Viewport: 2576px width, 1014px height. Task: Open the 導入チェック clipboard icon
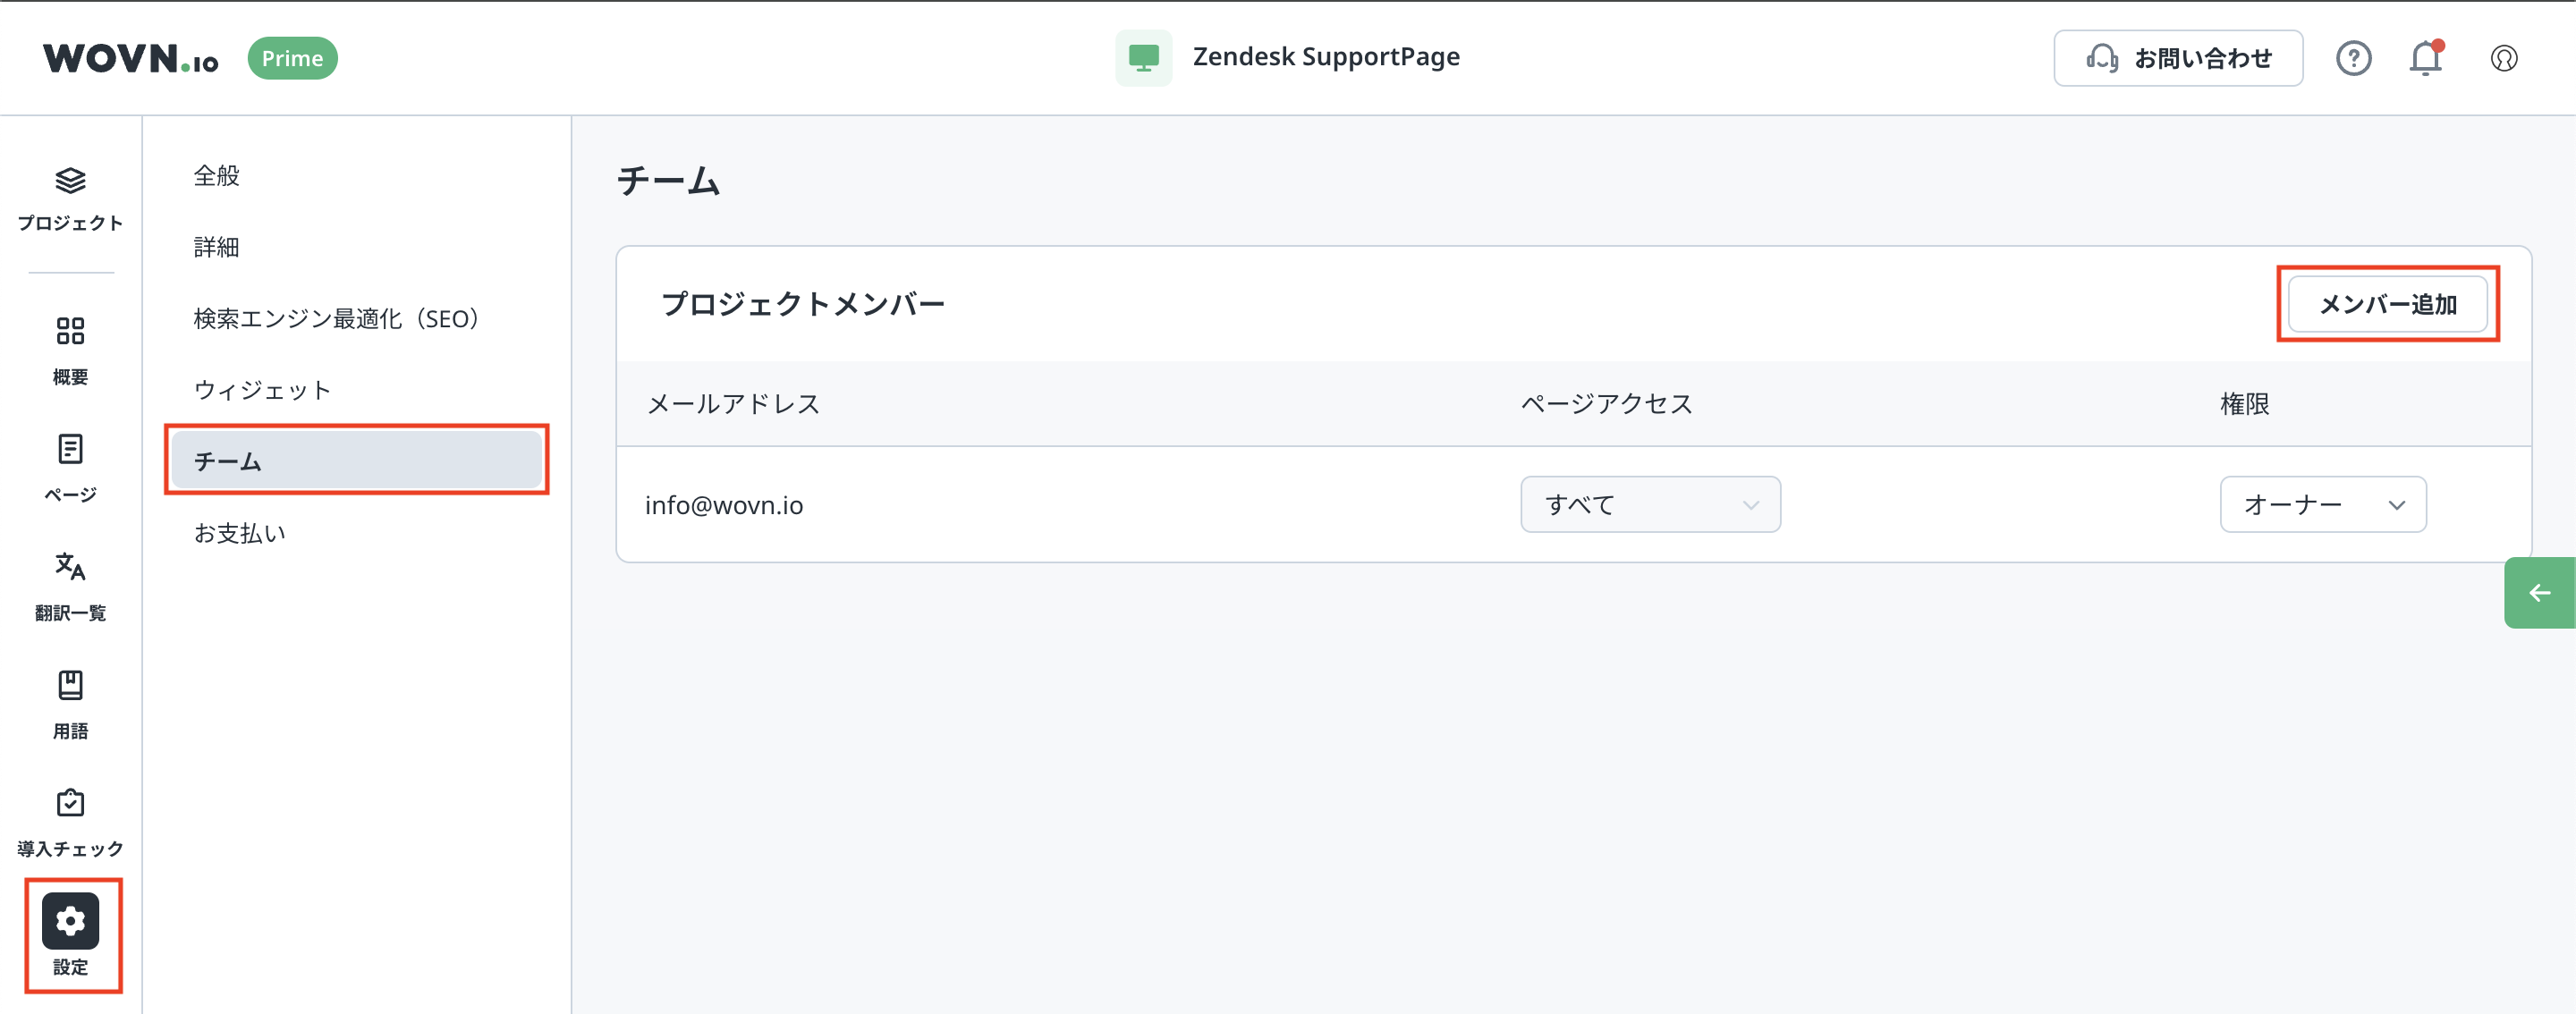click(x=70, y=803)
